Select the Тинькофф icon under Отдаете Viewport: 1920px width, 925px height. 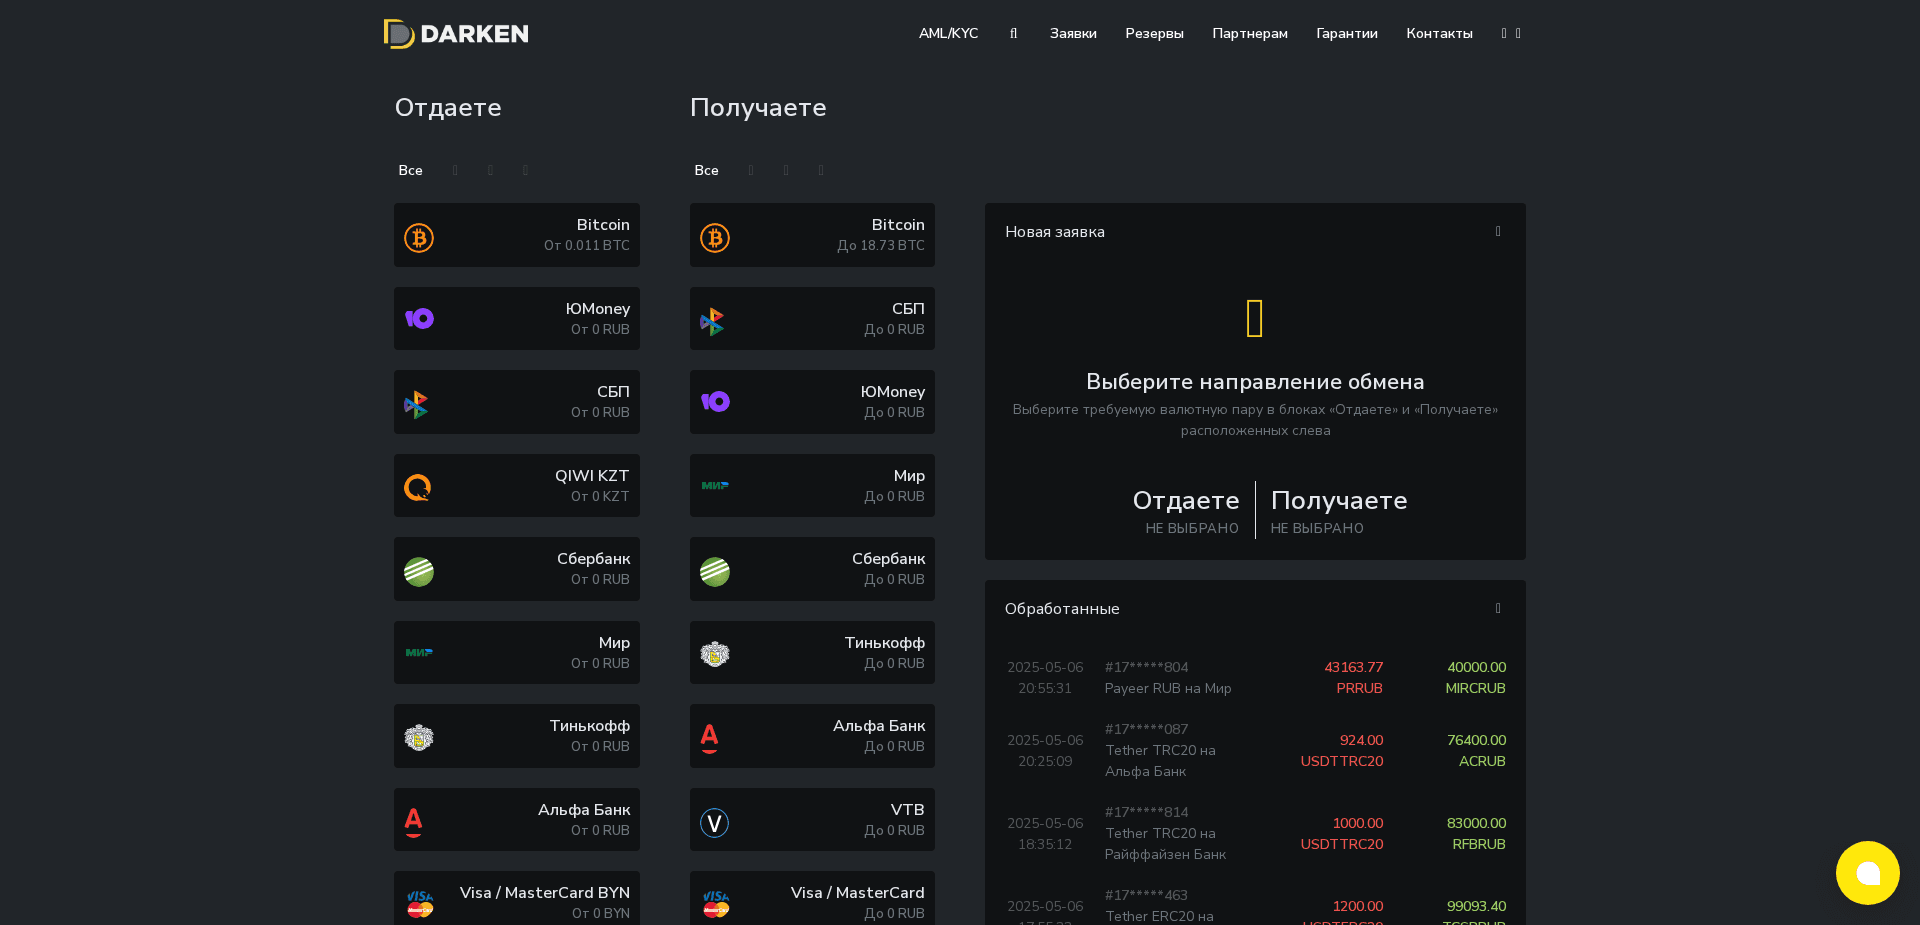419,737
